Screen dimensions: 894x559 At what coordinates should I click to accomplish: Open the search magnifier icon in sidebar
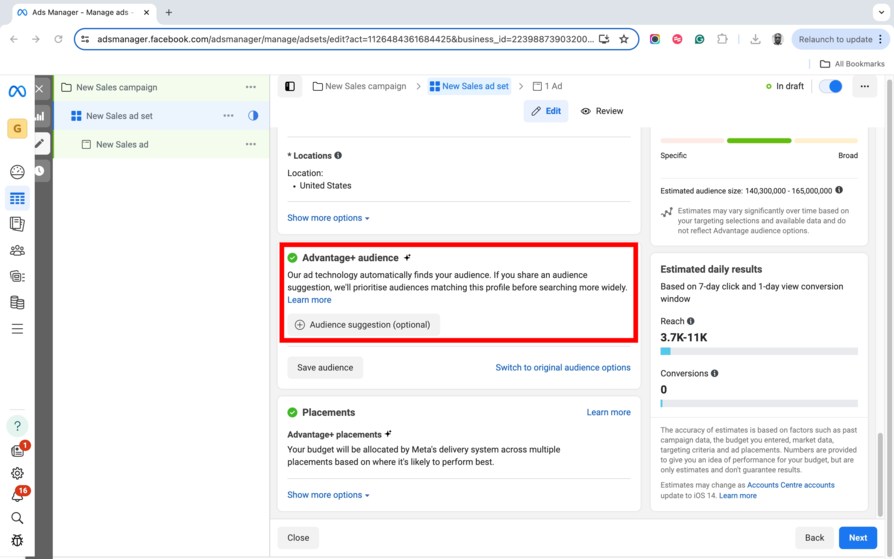[17, 517]
